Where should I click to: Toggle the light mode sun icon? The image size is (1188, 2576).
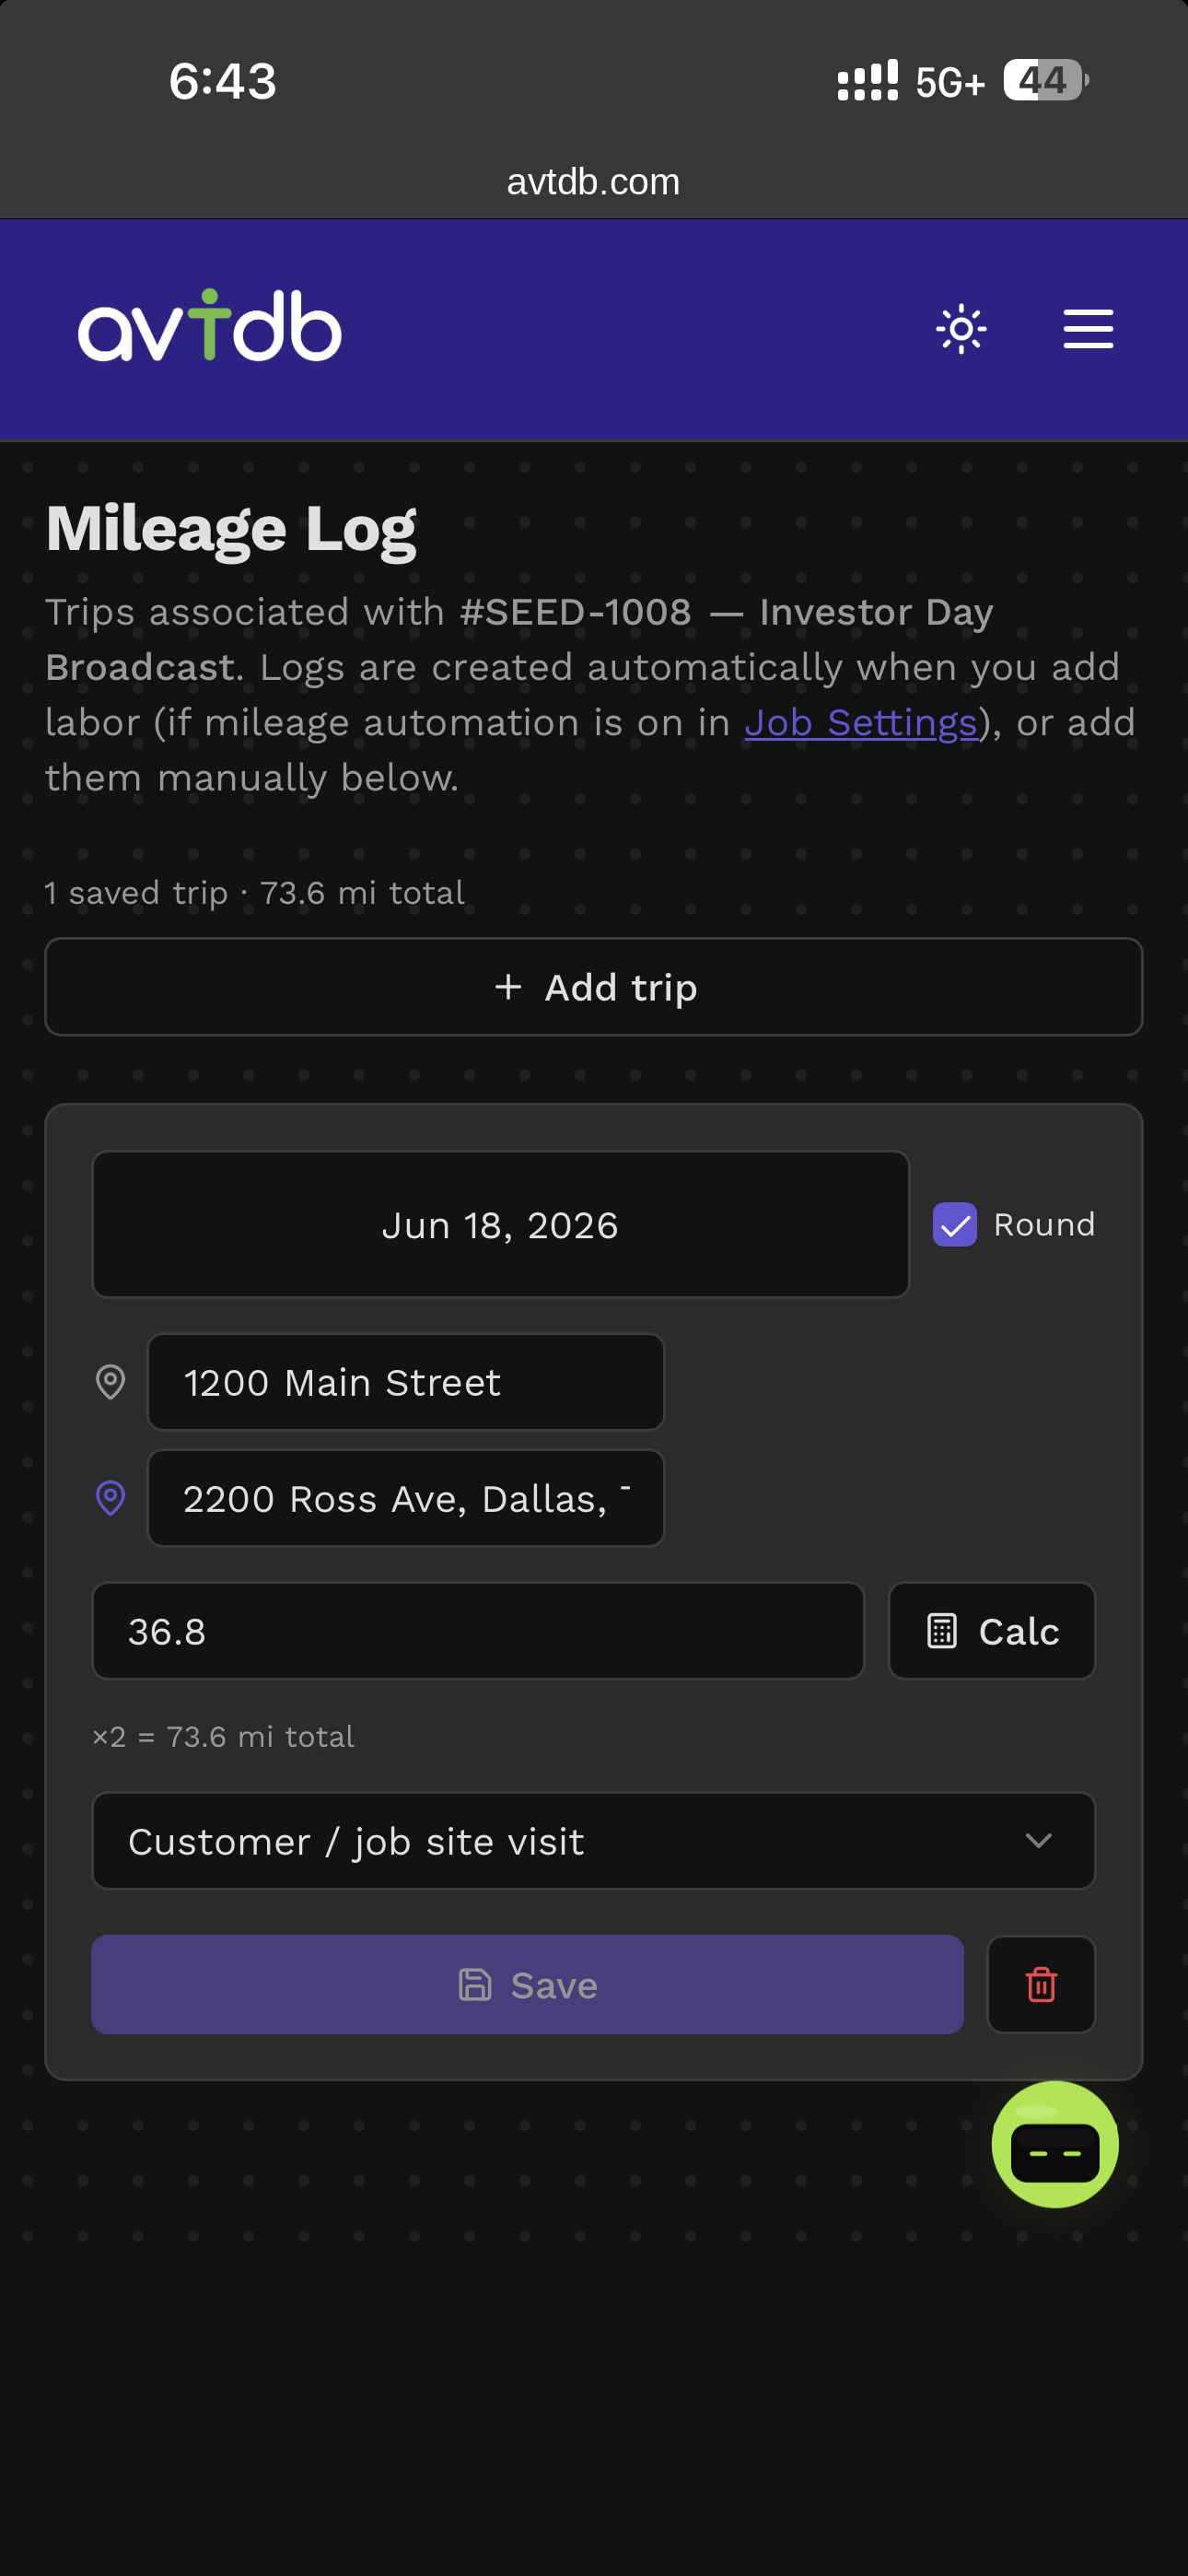click(x=961, y=328)
